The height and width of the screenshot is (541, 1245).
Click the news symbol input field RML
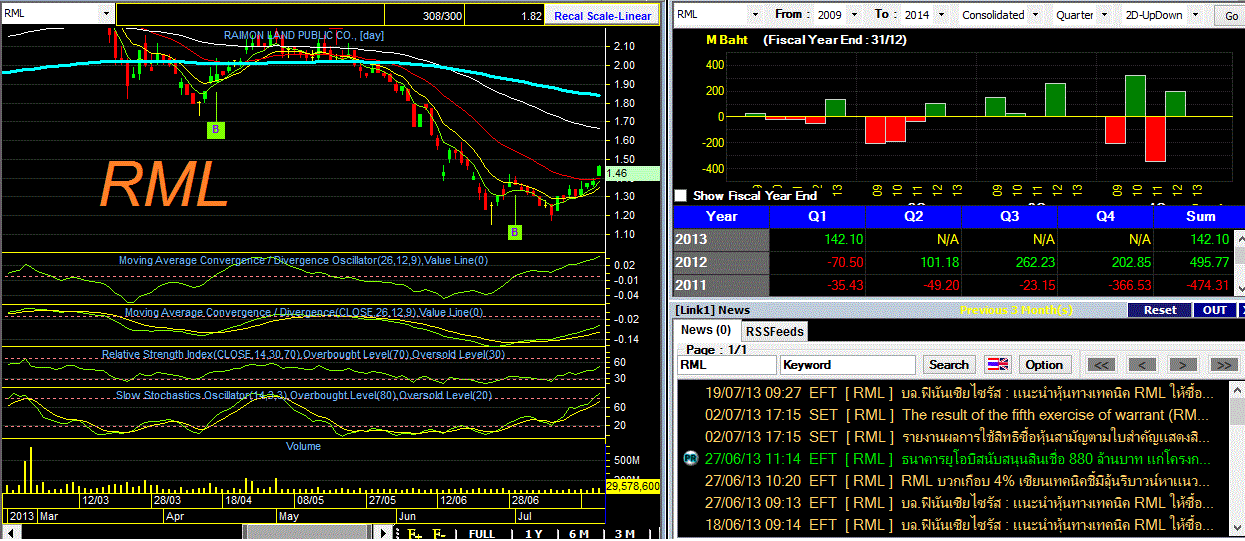[x=727, y=365]
